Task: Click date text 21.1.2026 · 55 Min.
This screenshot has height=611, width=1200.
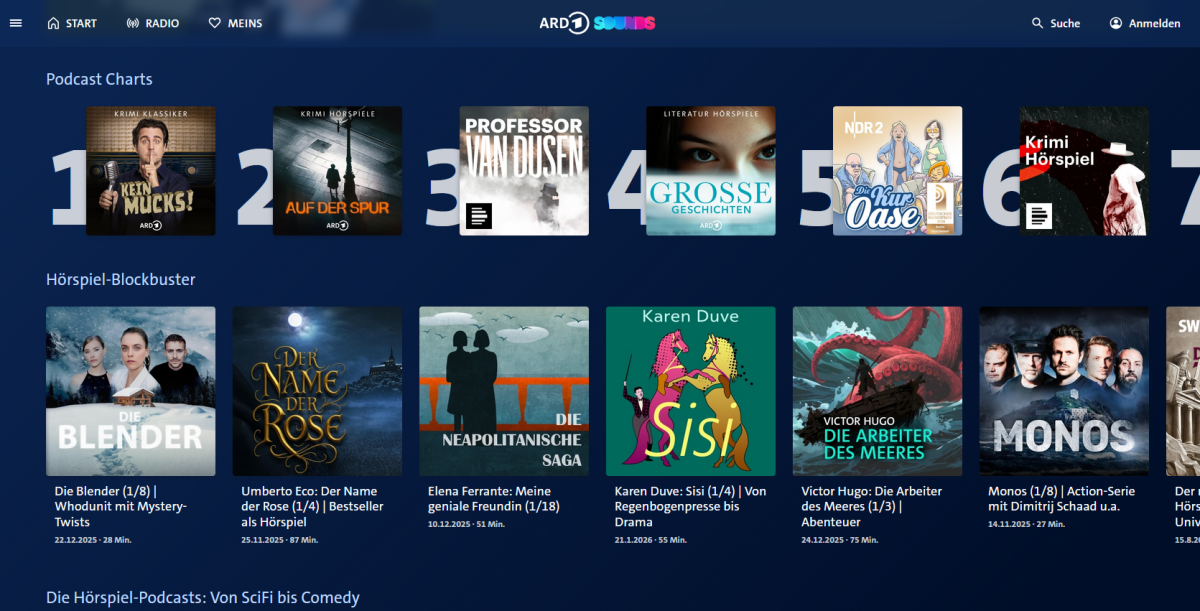Action: (x=651, y=540)
